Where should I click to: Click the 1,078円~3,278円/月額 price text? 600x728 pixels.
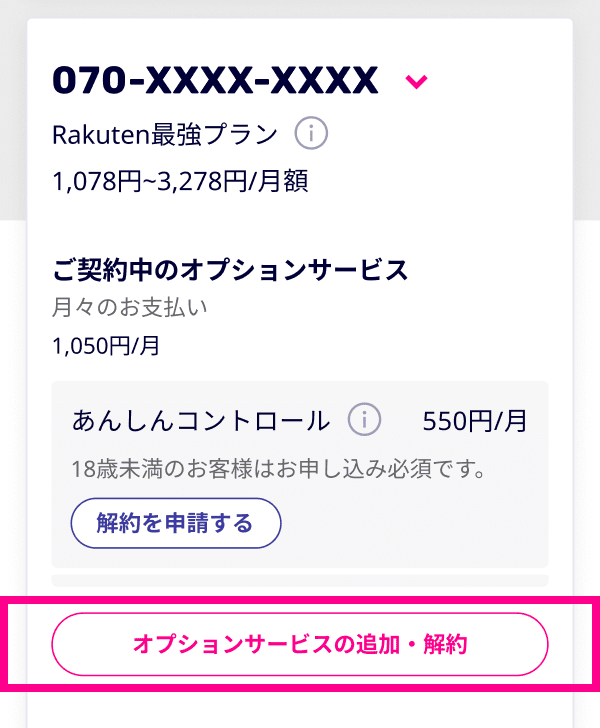pyautogui.click(x=180, y=182)
